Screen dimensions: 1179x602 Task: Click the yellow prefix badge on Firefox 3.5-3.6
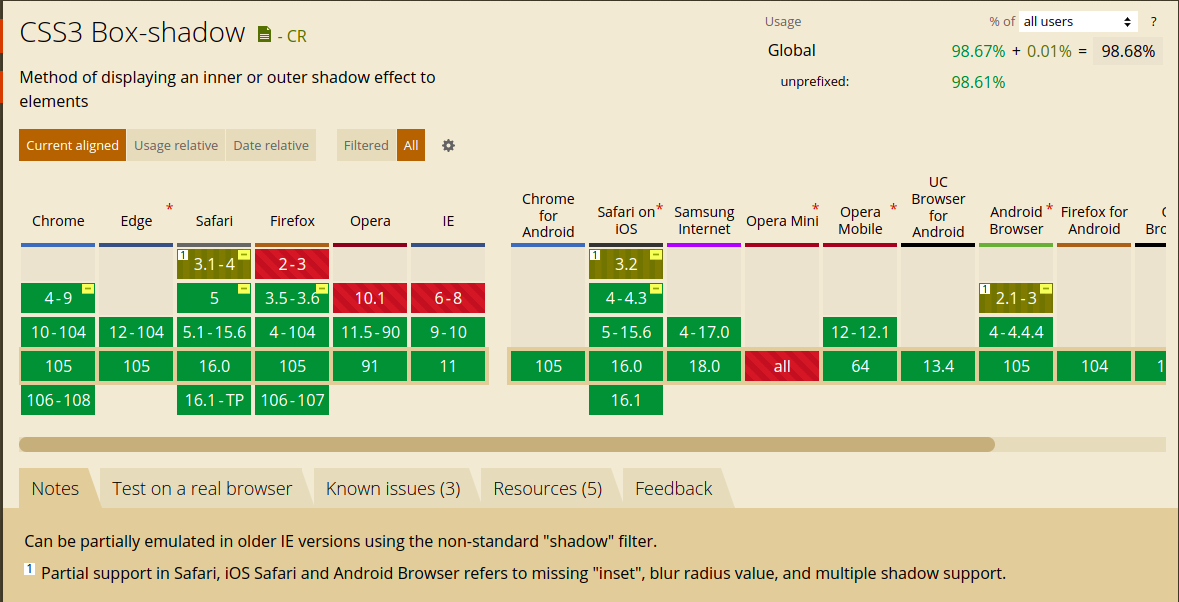coord(323,289)
